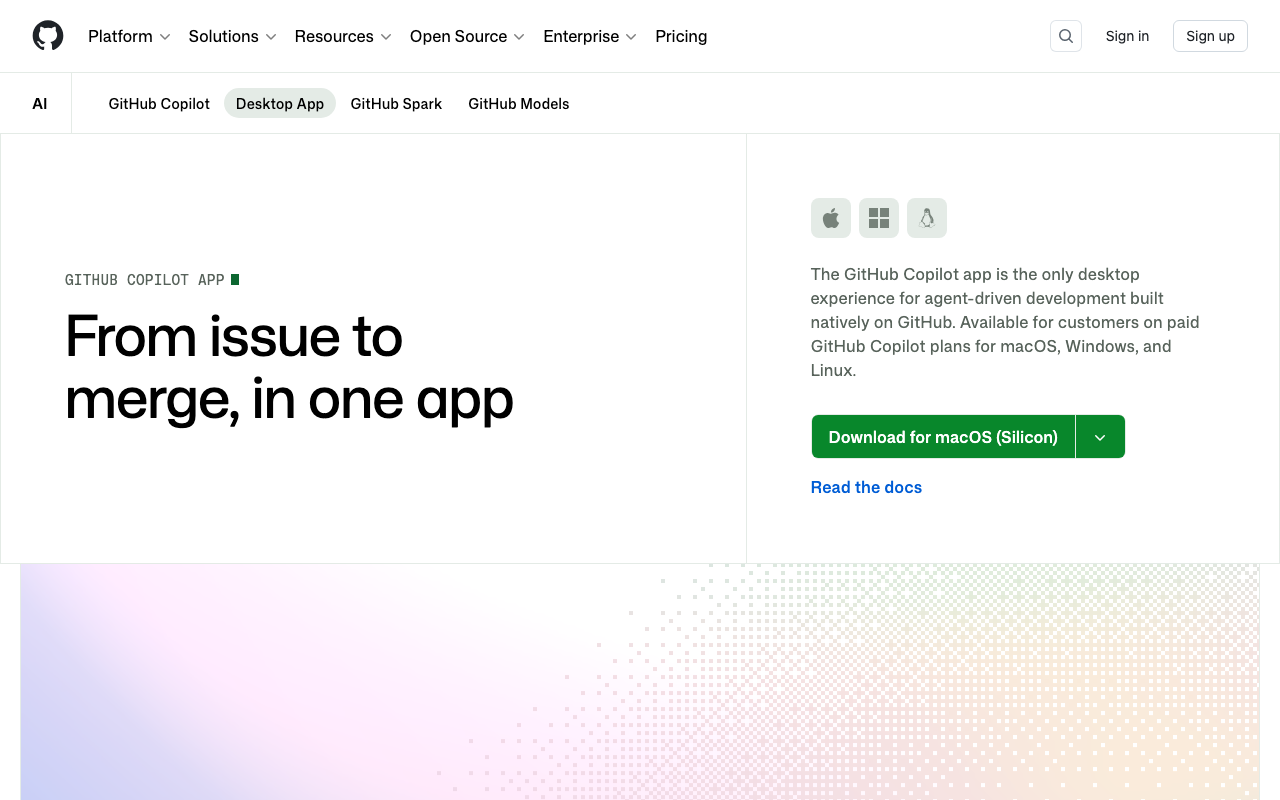Click the Sign up button
Screen dimensions: 1280x800
[x=1210, y=36]
